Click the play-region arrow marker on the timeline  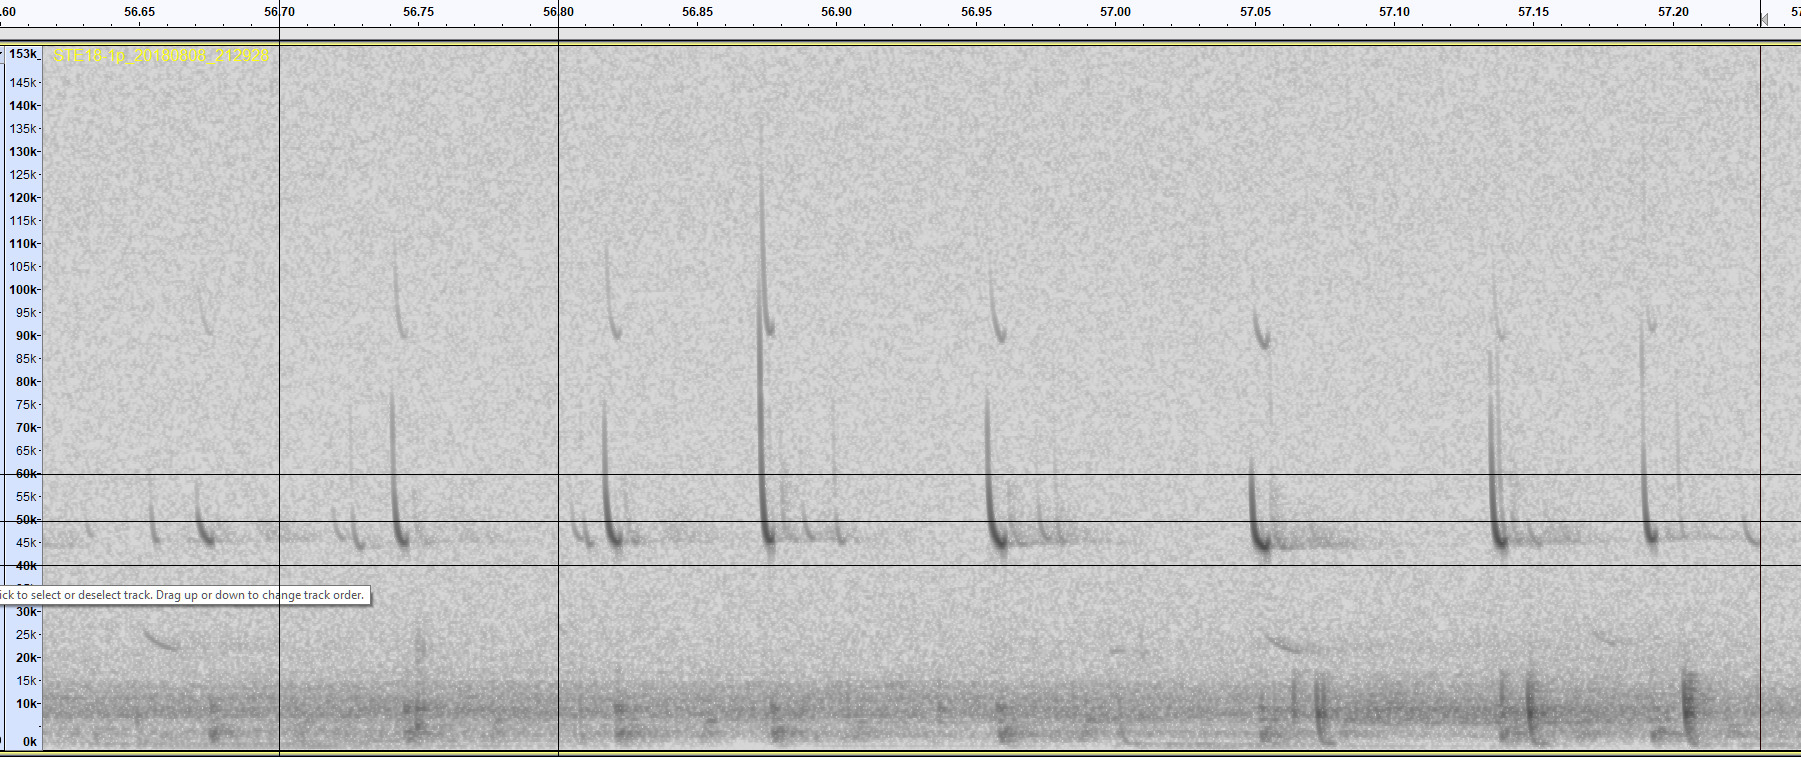(1764, 19)
